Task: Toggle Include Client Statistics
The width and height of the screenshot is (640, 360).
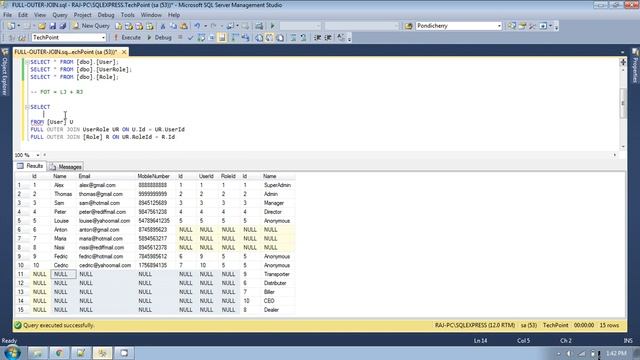Action: pos(245,38)
